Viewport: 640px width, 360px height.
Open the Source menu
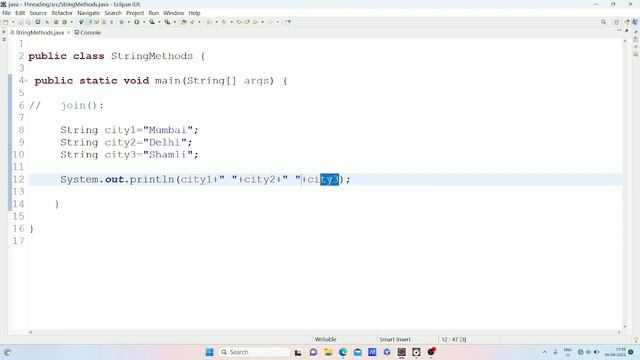[38, 13]
